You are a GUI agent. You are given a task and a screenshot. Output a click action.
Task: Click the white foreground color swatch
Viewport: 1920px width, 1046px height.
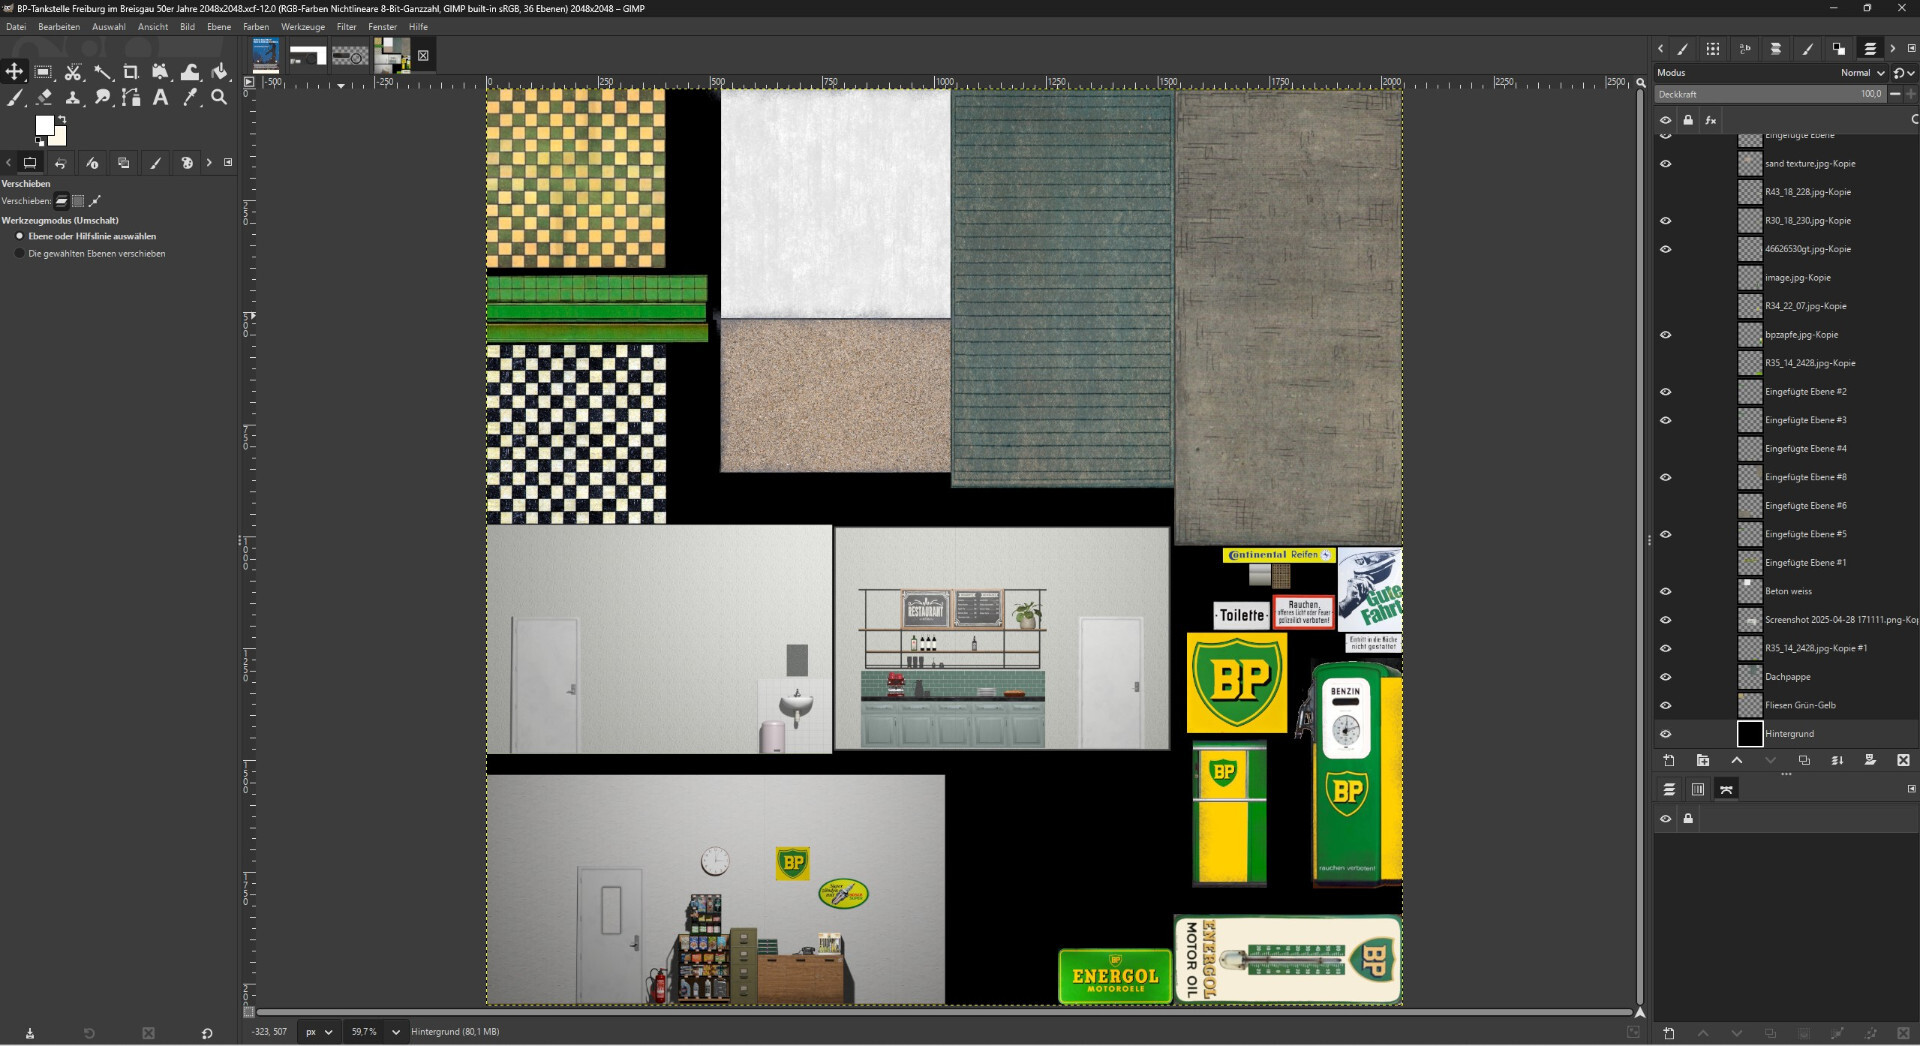44,124
